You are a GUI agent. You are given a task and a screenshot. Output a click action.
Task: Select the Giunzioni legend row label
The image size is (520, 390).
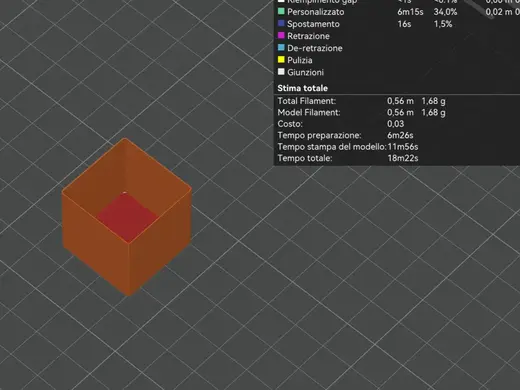(x=305, y=72)
